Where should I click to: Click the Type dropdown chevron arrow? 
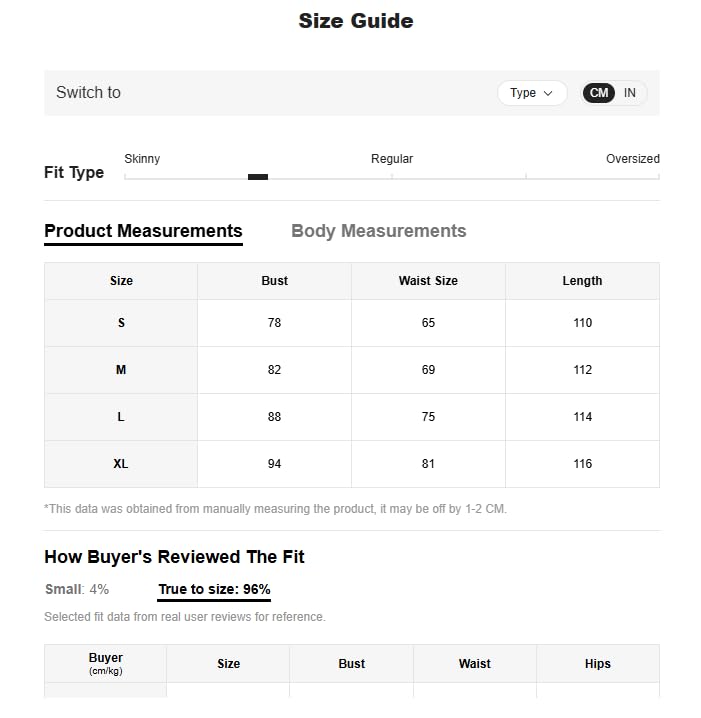547,93
